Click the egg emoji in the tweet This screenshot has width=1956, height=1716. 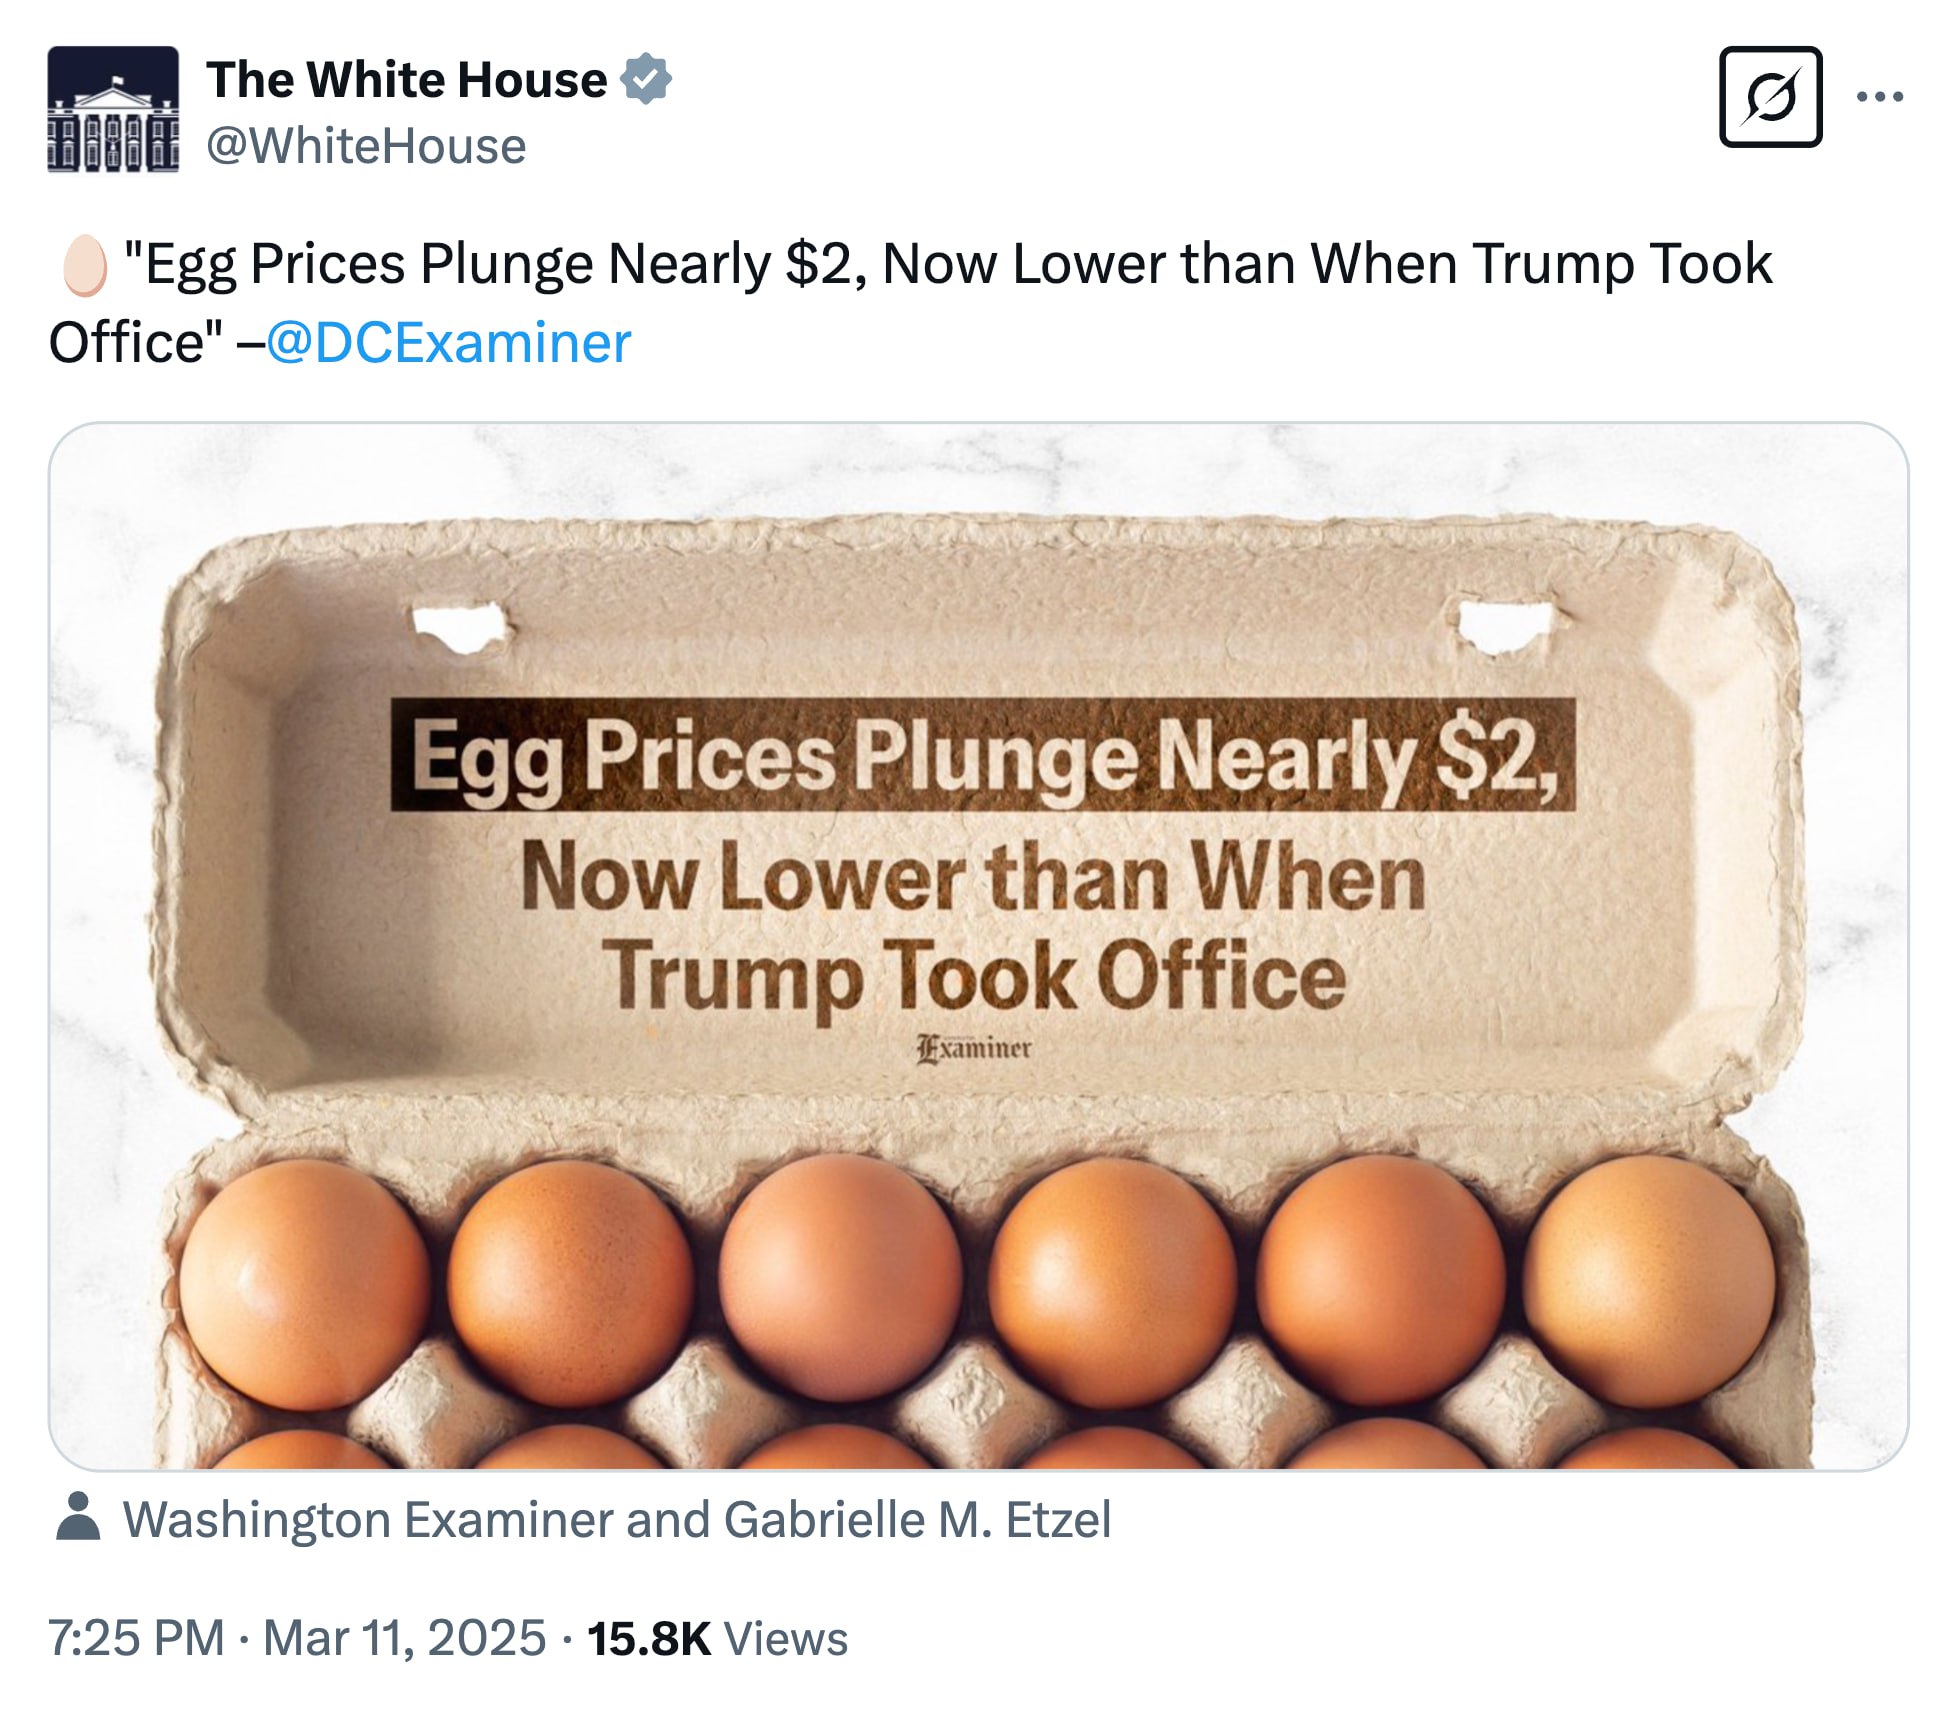(84, 265)
